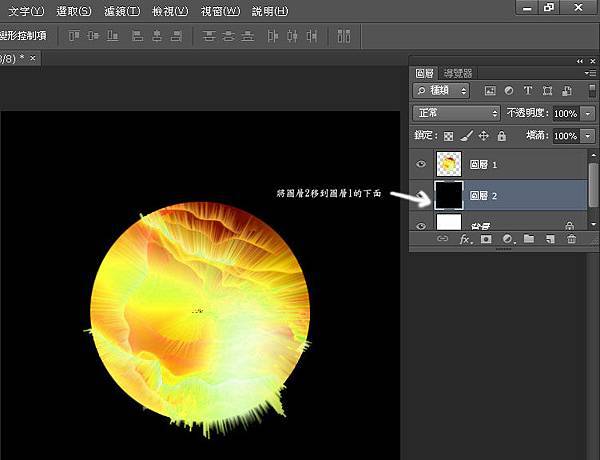Select the 圖層 2 black thumbnail
This screenshot has height=460, width=600.
449,195
